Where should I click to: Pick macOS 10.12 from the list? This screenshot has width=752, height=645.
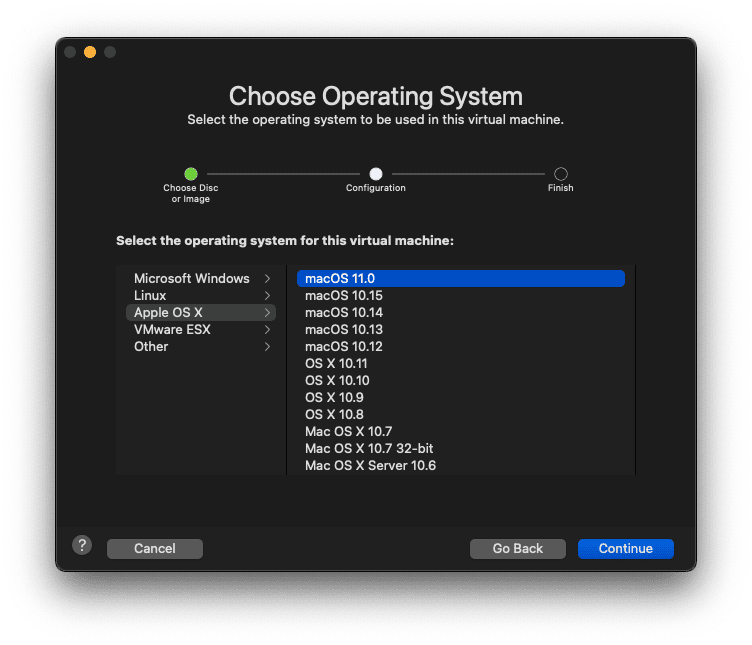(x=460, y=347)
